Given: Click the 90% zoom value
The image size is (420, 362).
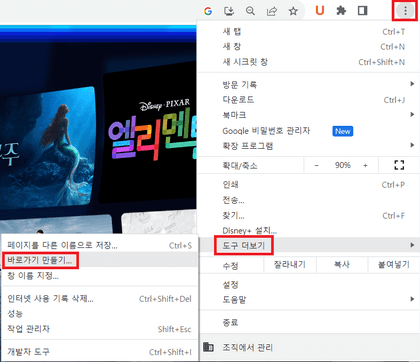Looking at the screenshot, I should click(x=342, y=165).
